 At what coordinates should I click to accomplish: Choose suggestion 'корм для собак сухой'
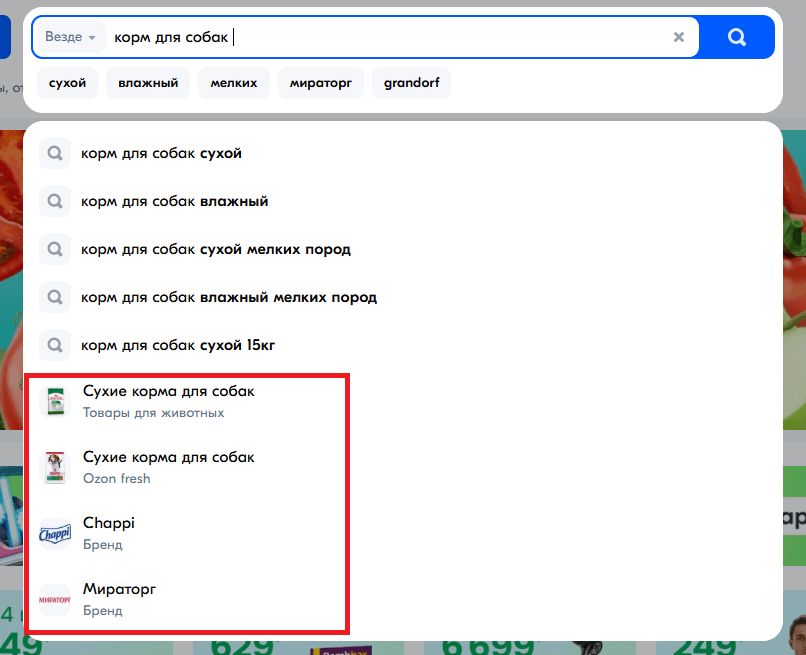point(403,153)
